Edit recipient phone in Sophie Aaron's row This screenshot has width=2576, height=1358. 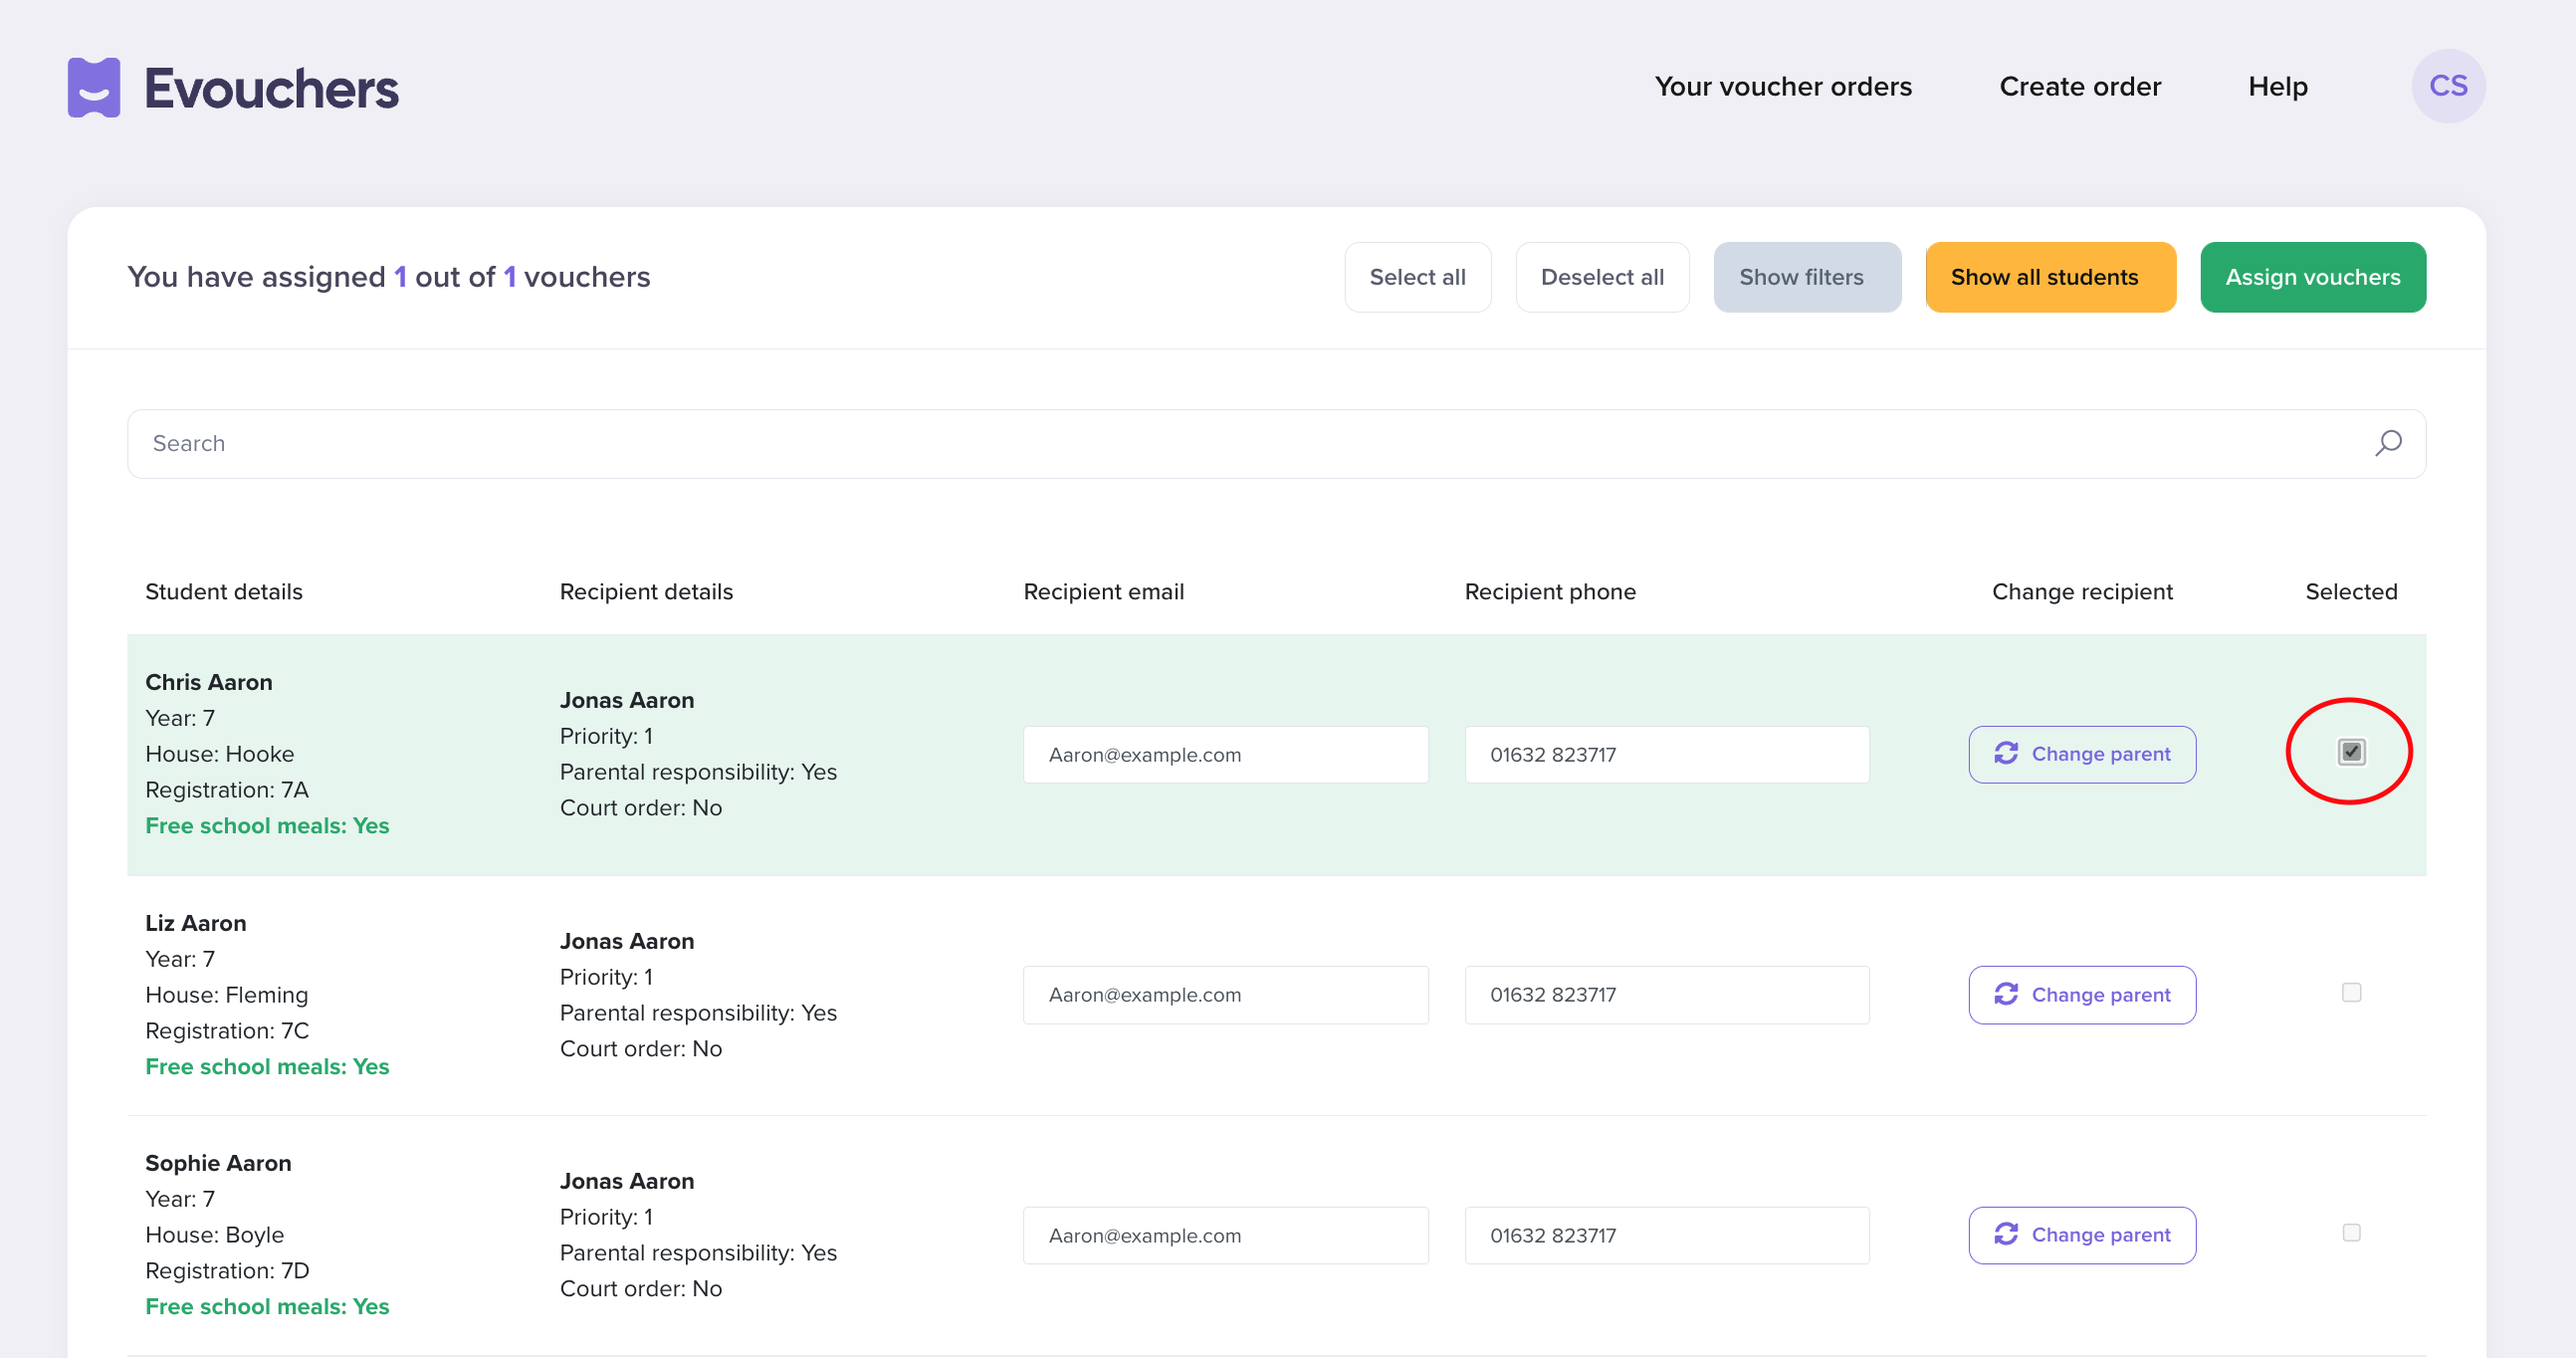pos(1666,1235)
